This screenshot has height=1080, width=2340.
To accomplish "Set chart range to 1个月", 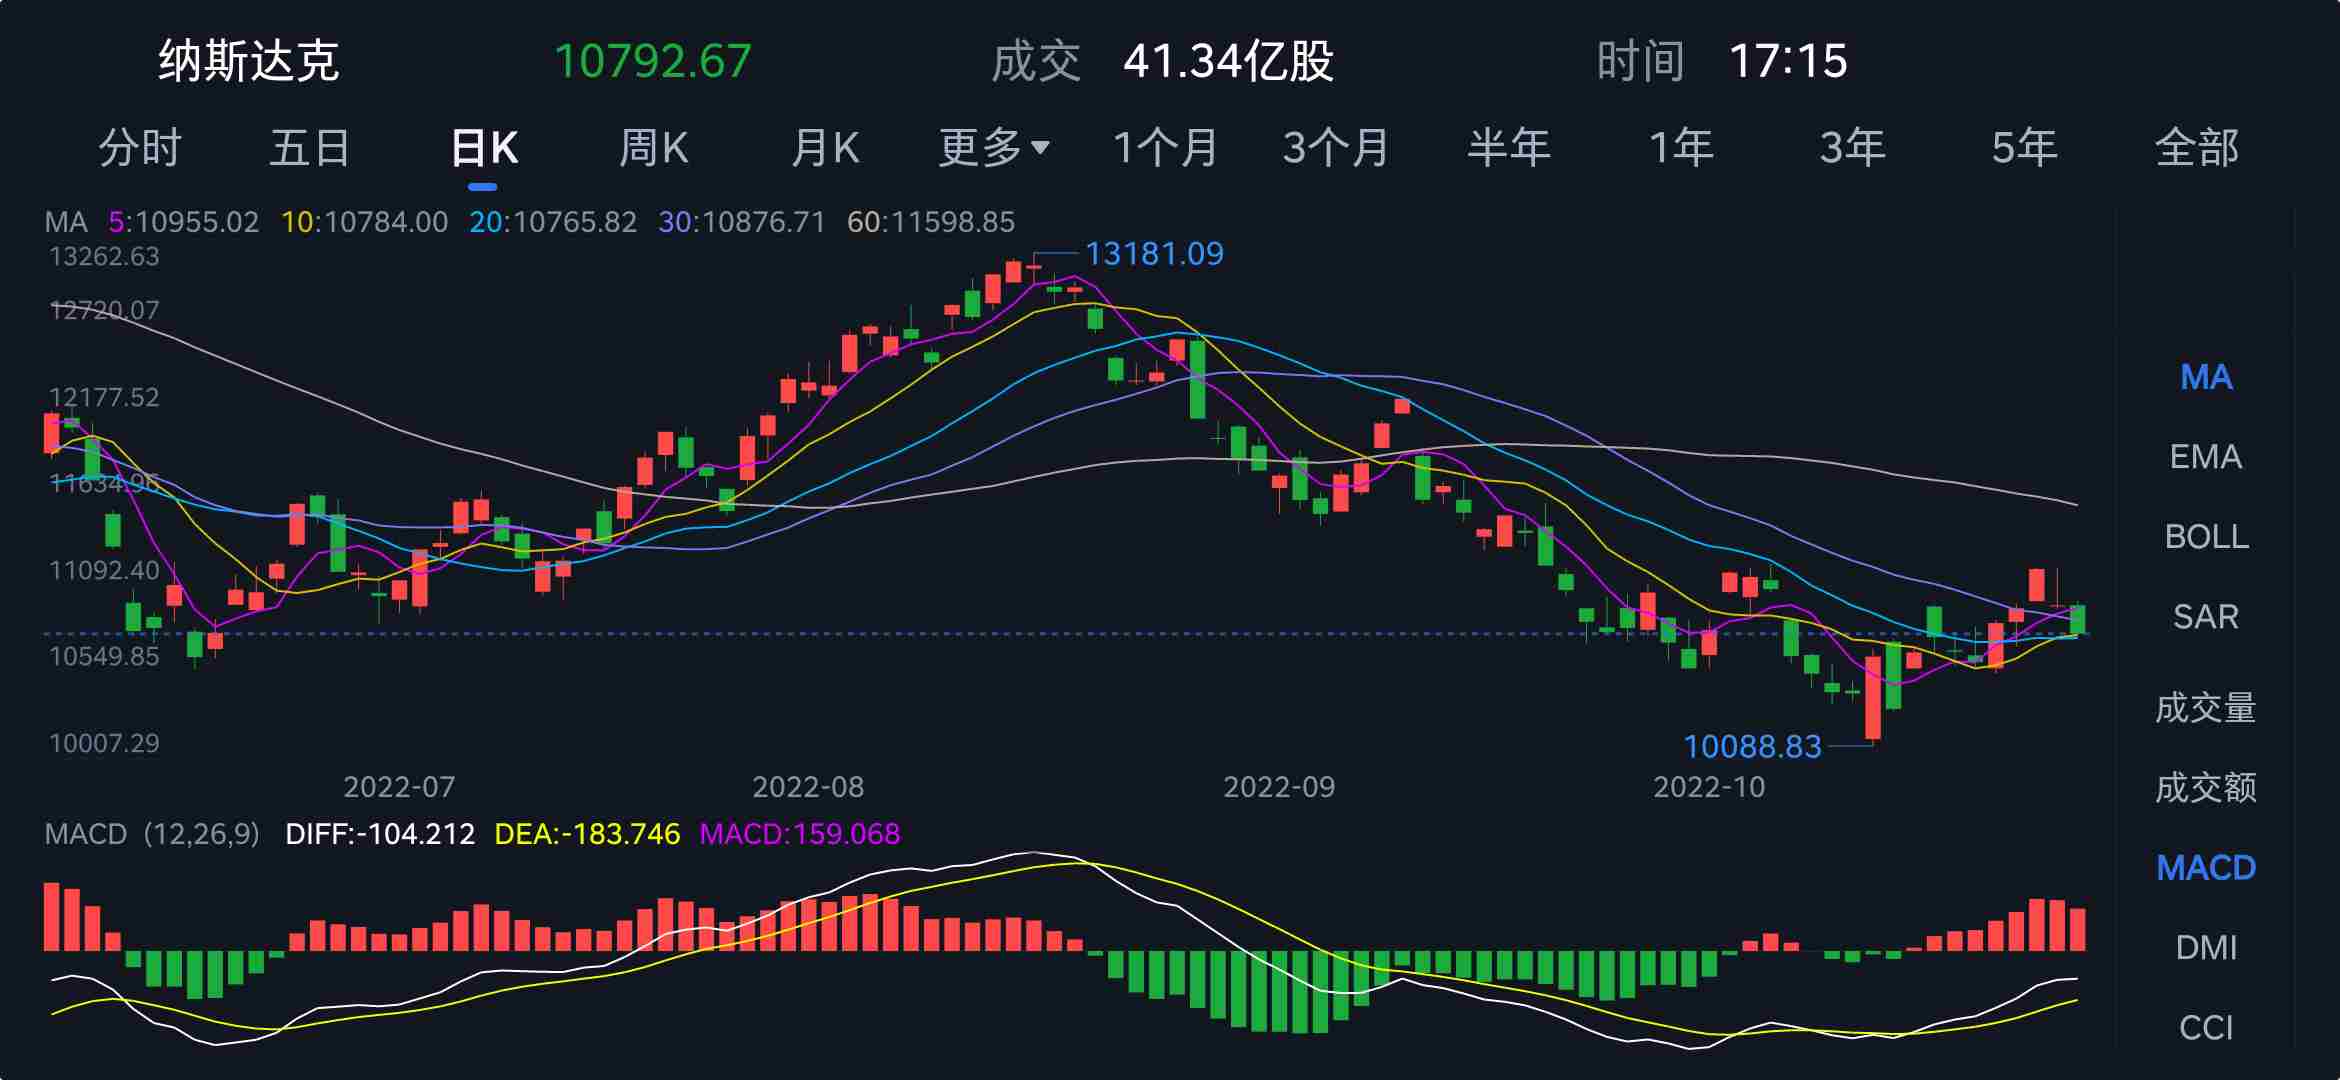I will pos(1165,148).
